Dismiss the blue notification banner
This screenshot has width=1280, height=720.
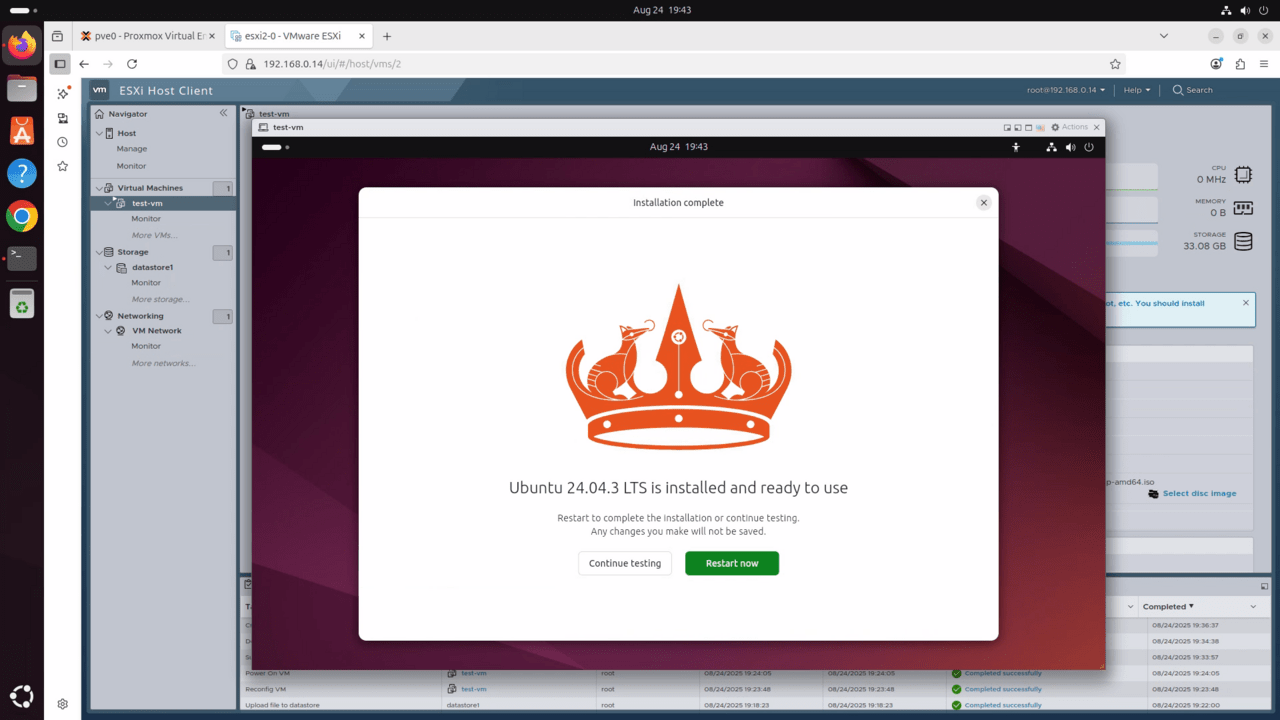[x=1246, y=302]
